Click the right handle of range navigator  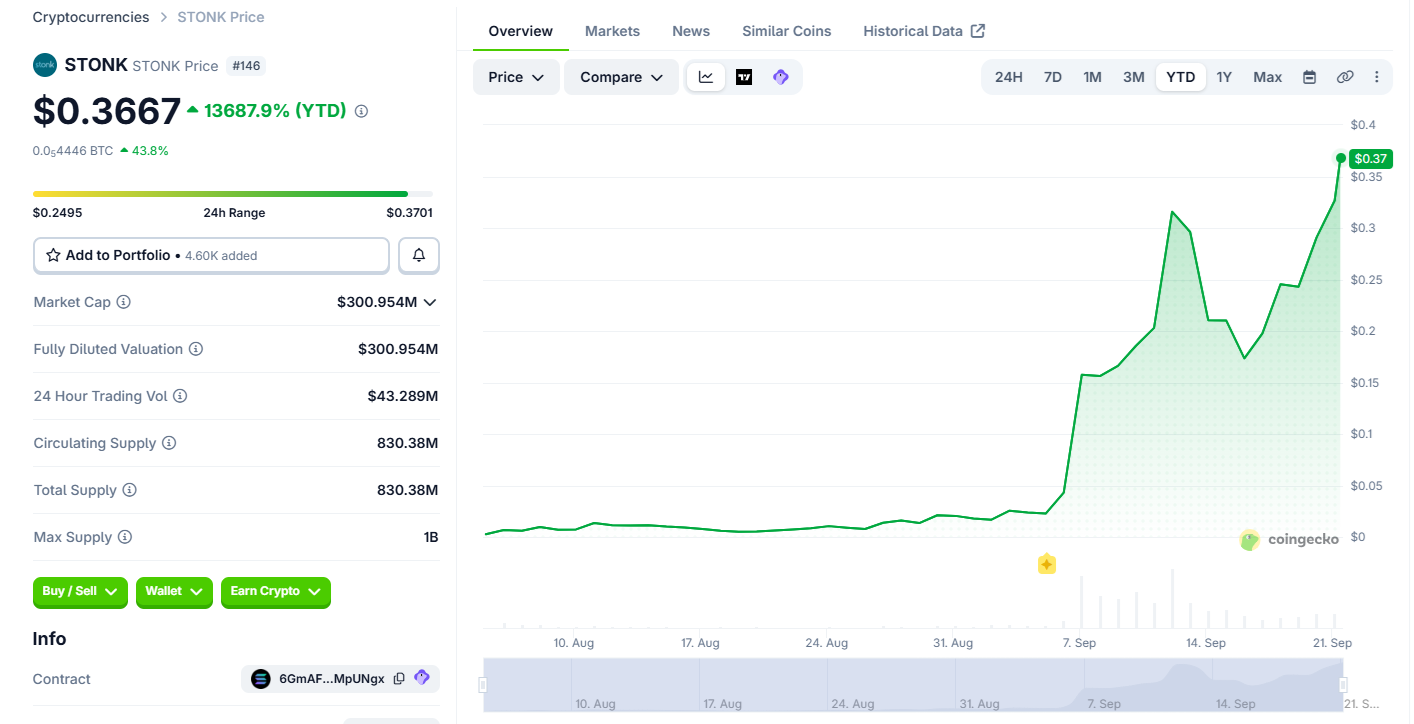[x=1343, y=685]
